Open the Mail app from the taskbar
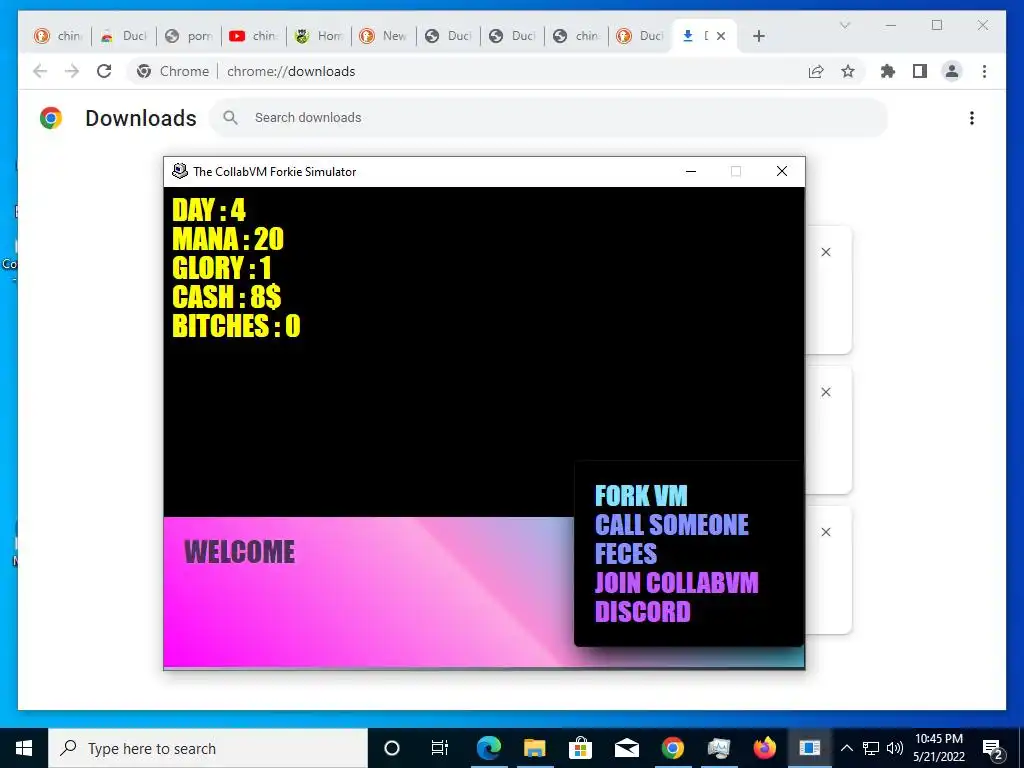1024x768 pixels. (x=626, y=748)
